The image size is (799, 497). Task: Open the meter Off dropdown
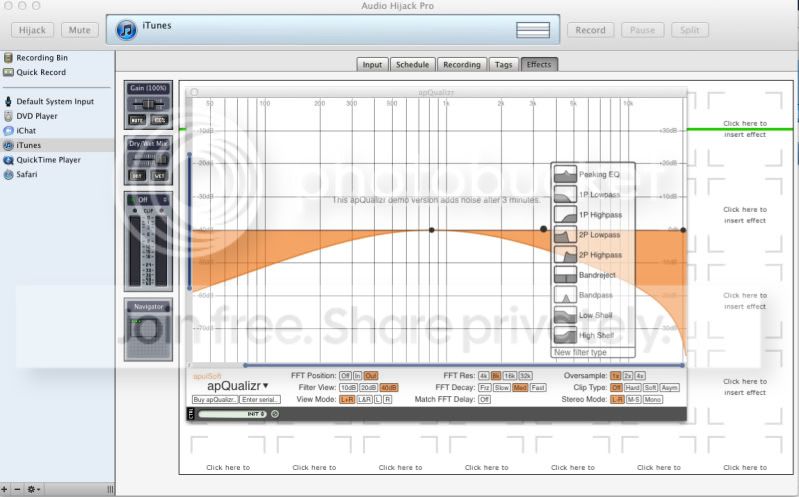(148, 199)
